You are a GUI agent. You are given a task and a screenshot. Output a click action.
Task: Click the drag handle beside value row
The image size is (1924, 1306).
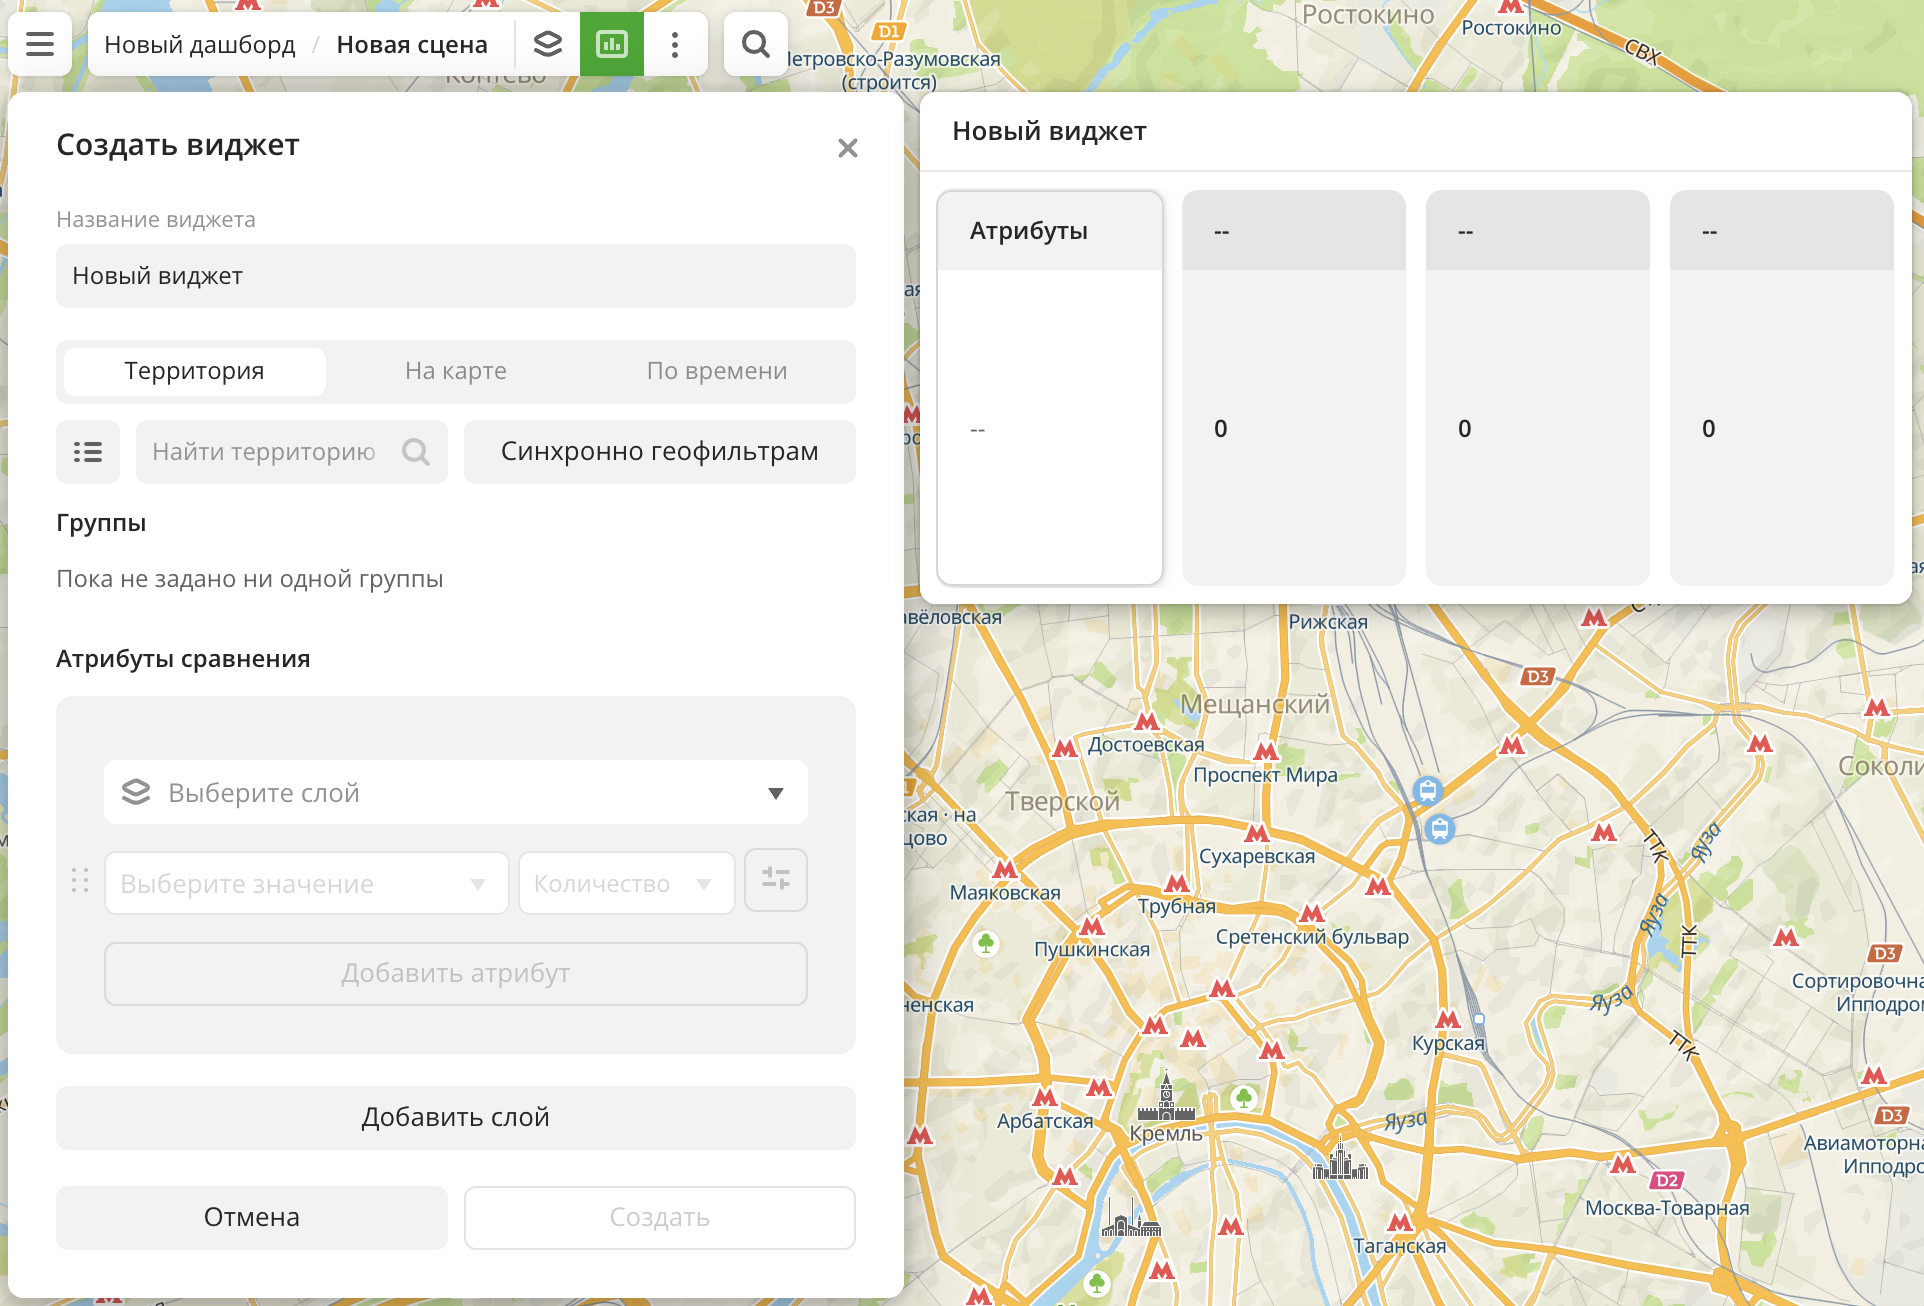tap(80, 880)
